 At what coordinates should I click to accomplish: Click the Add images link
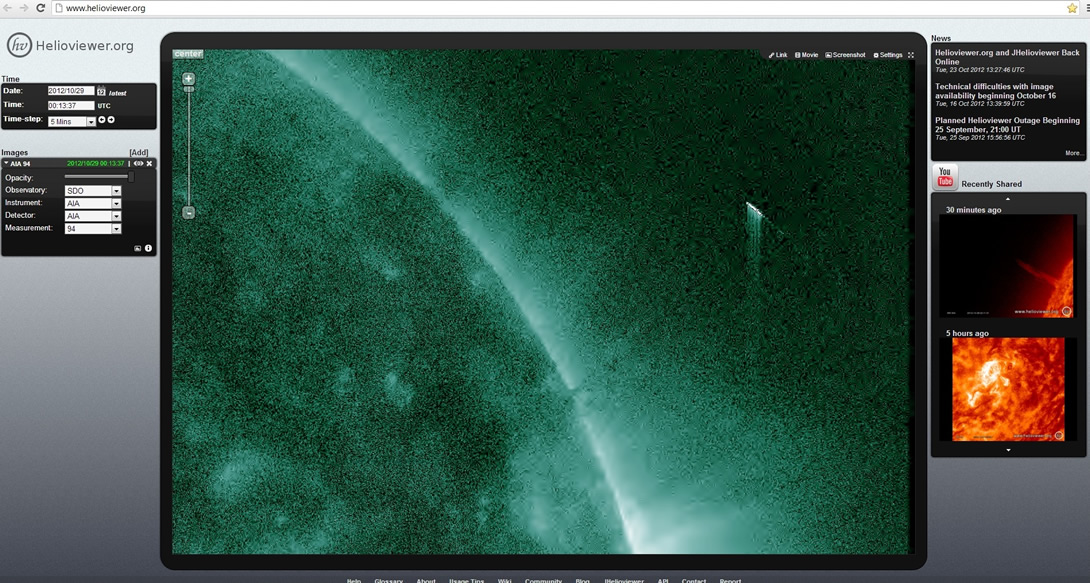[x=138, y=153]
